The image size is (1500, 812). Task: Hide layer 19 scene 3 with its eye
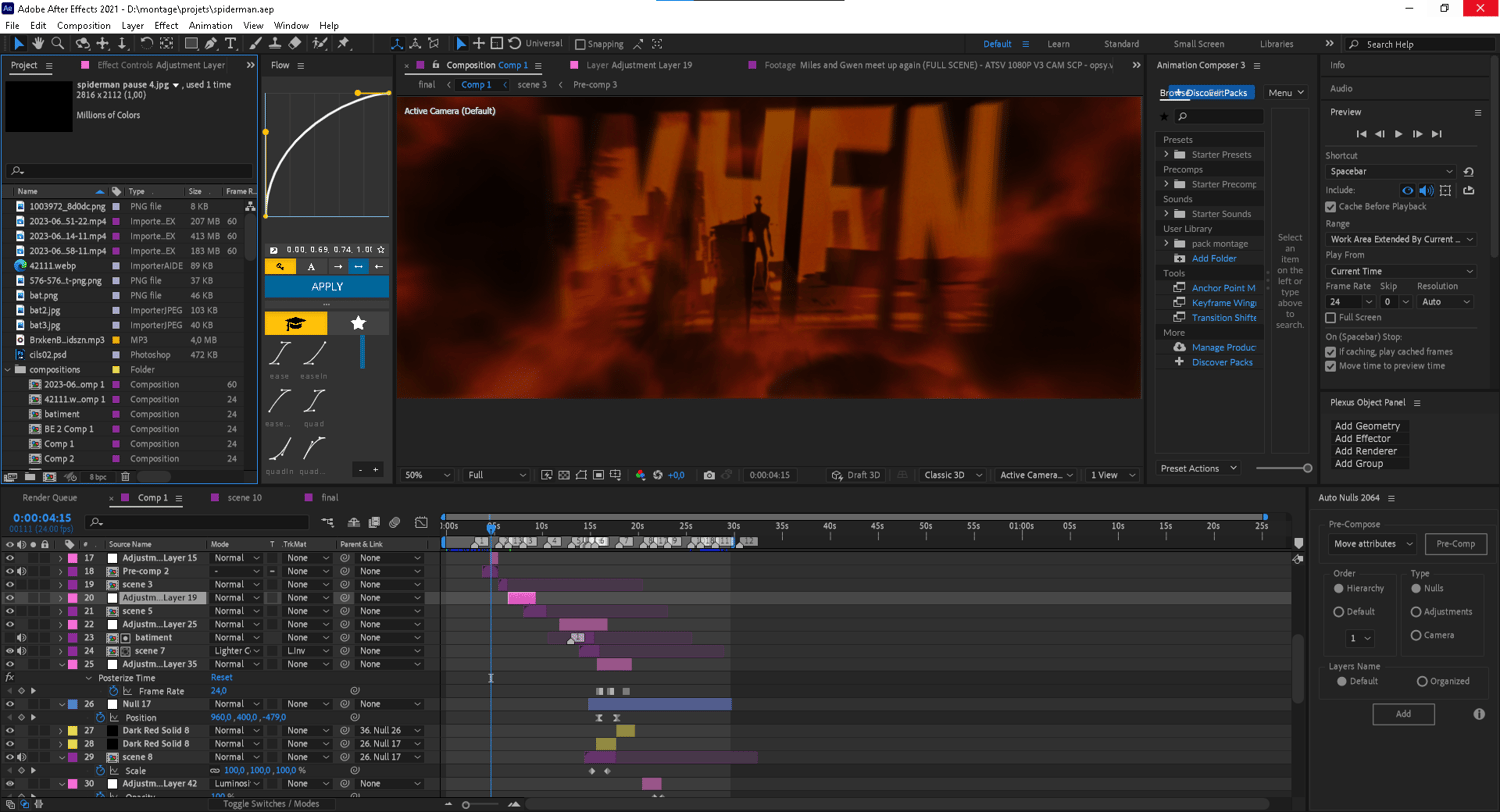(10, 584)
